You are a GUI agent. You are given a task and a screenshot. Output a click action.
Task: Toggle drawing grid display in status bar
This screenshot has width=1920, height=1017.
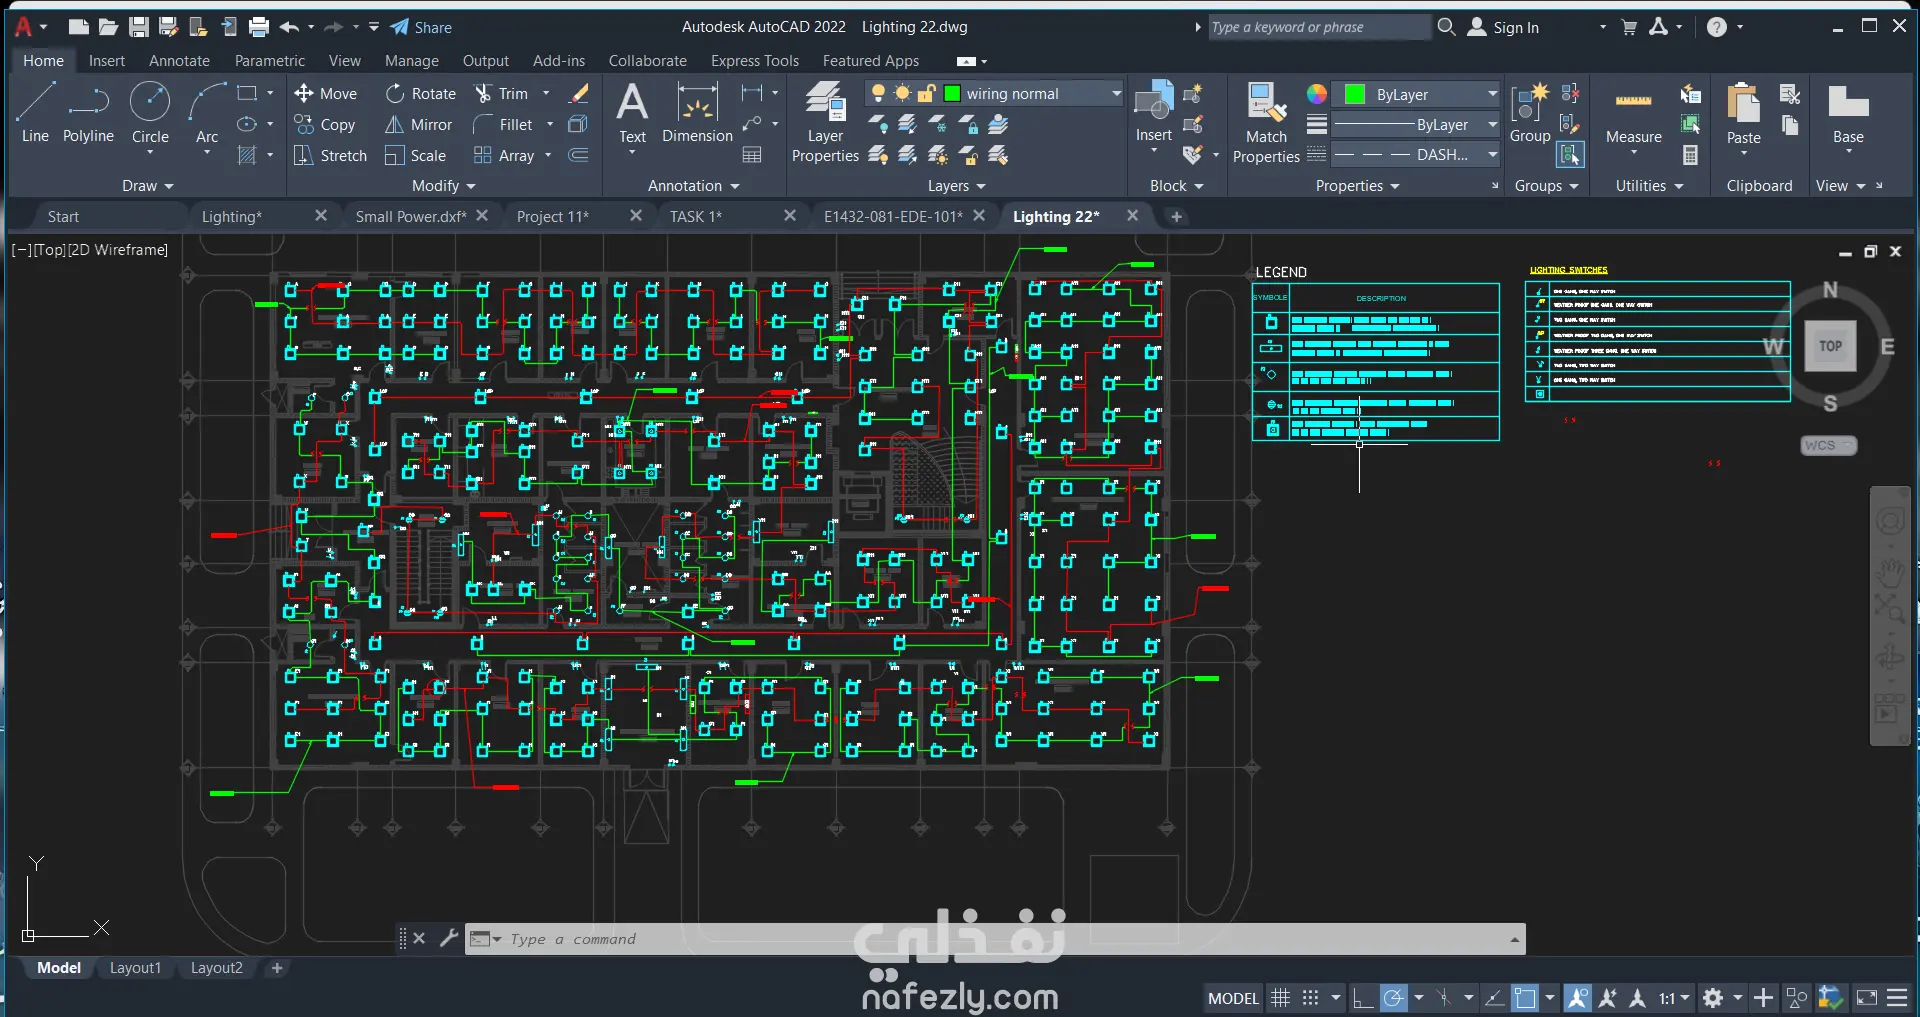point(1280,998)
